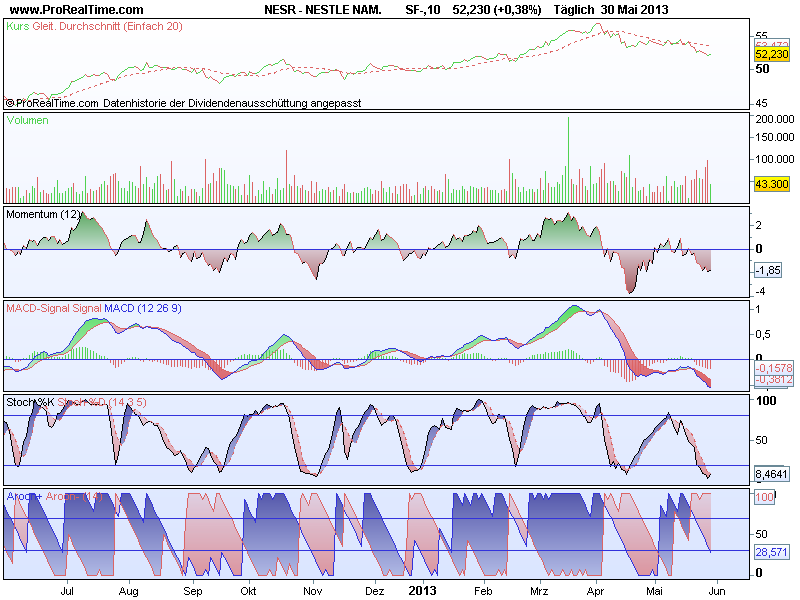Click the Jul month label
The width and height of the screenshot is (800, 600).
coord(67,591)
